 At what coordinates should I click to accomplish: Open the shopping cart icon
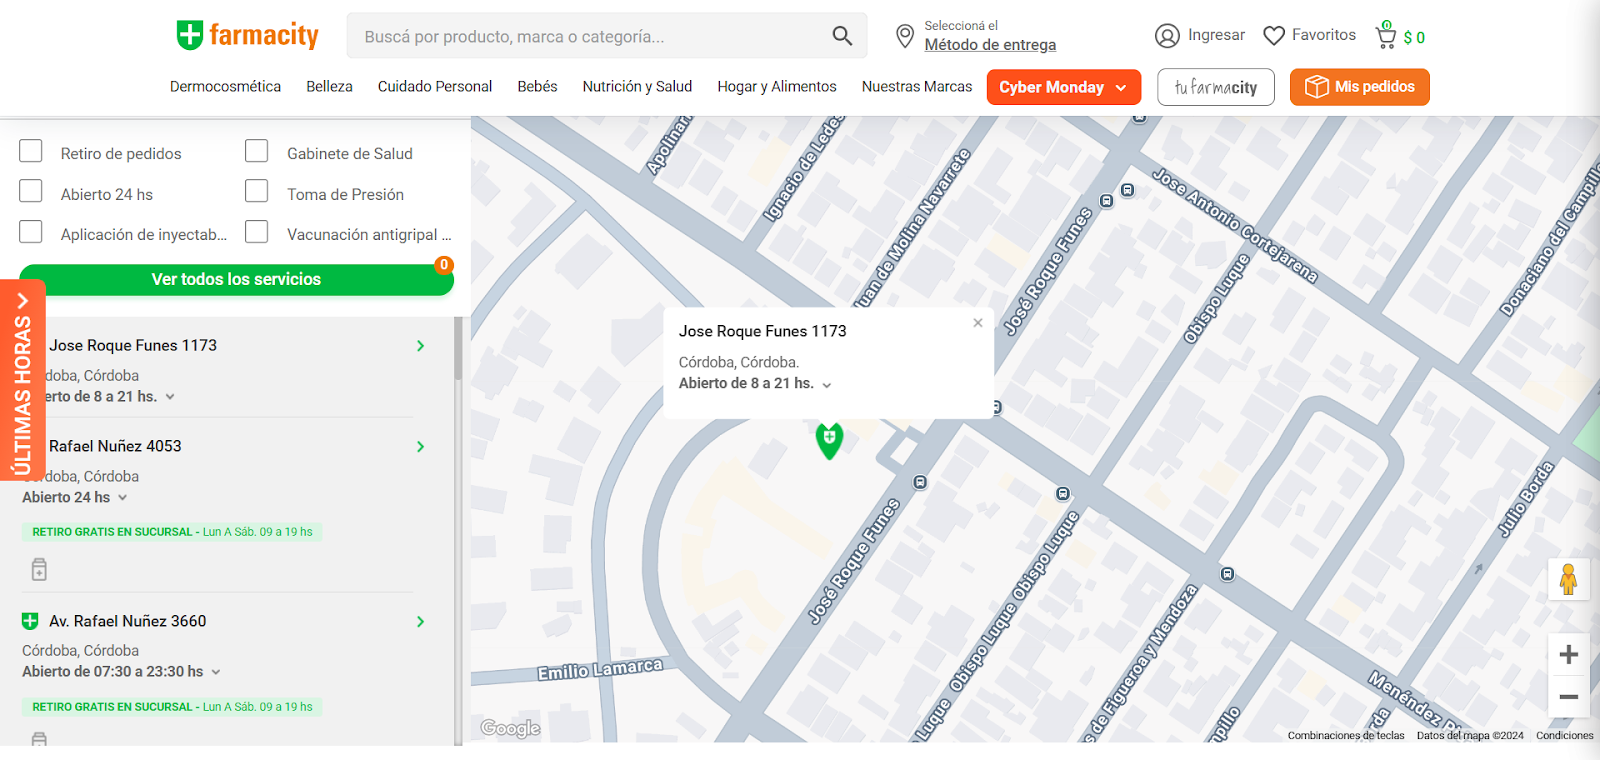(x=1386, y=35)
